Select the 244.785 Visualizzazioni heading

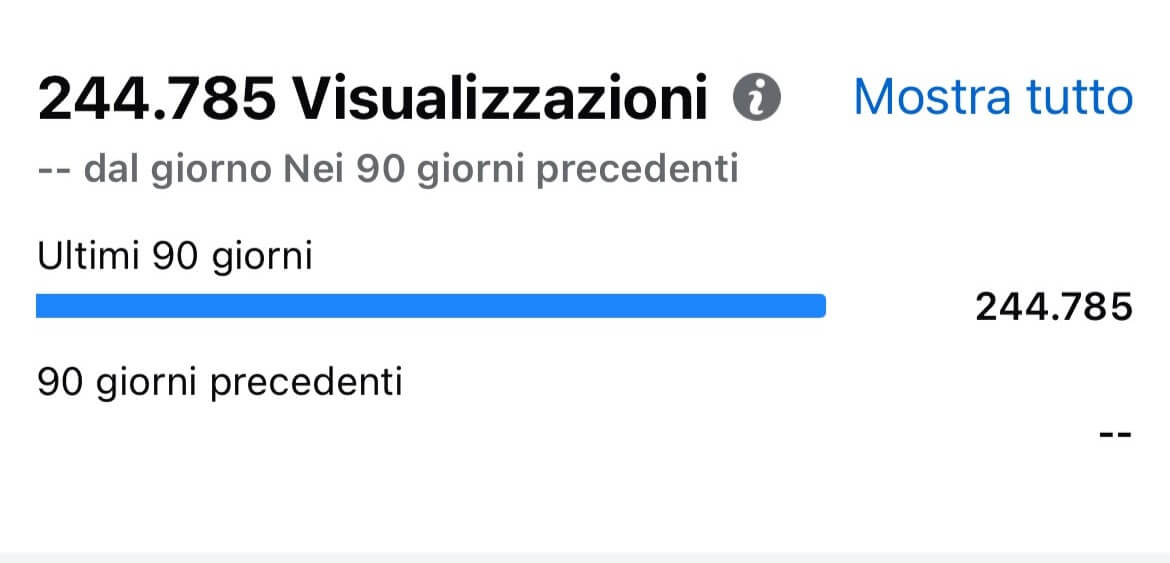pyautogui.click(x=372, y=98)
